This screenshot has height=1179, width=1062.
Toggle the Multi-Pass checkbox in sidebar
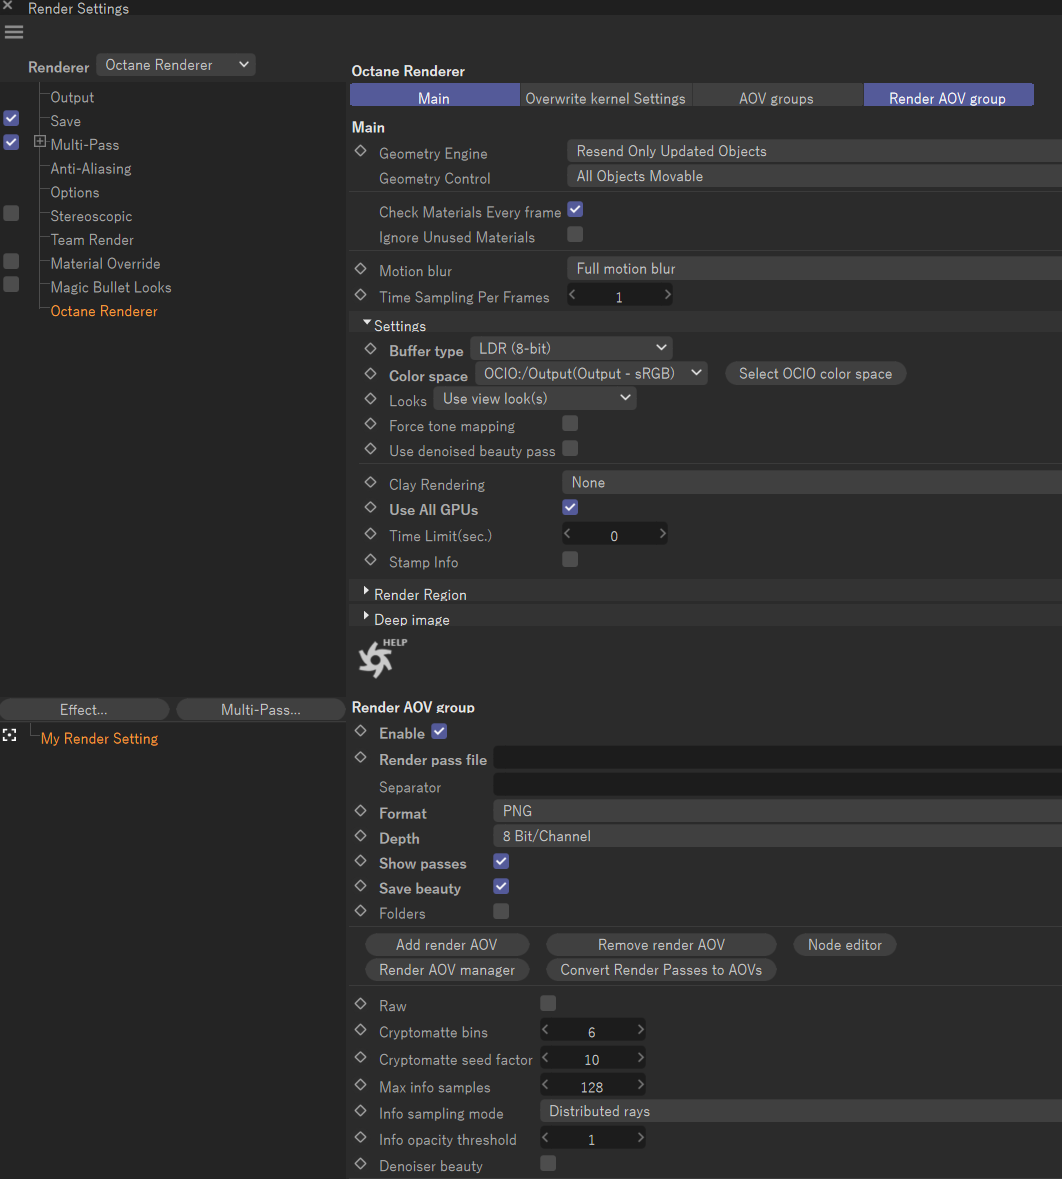[11, 142]
